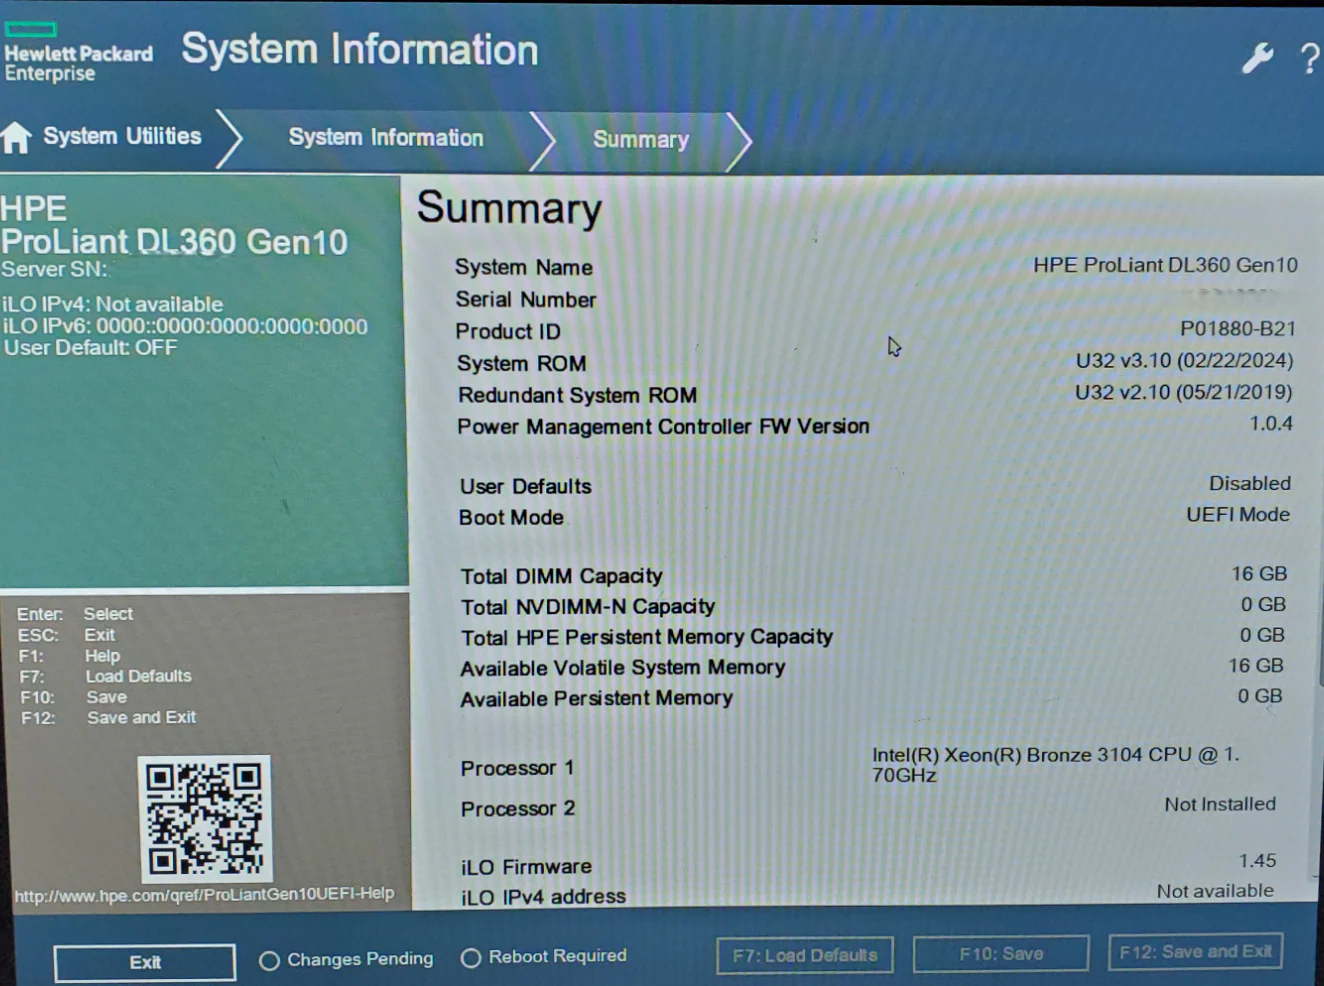Click the QR code help image
Image resolution: width=1324 pixels, height=986 pixels.
pos(204,818)
